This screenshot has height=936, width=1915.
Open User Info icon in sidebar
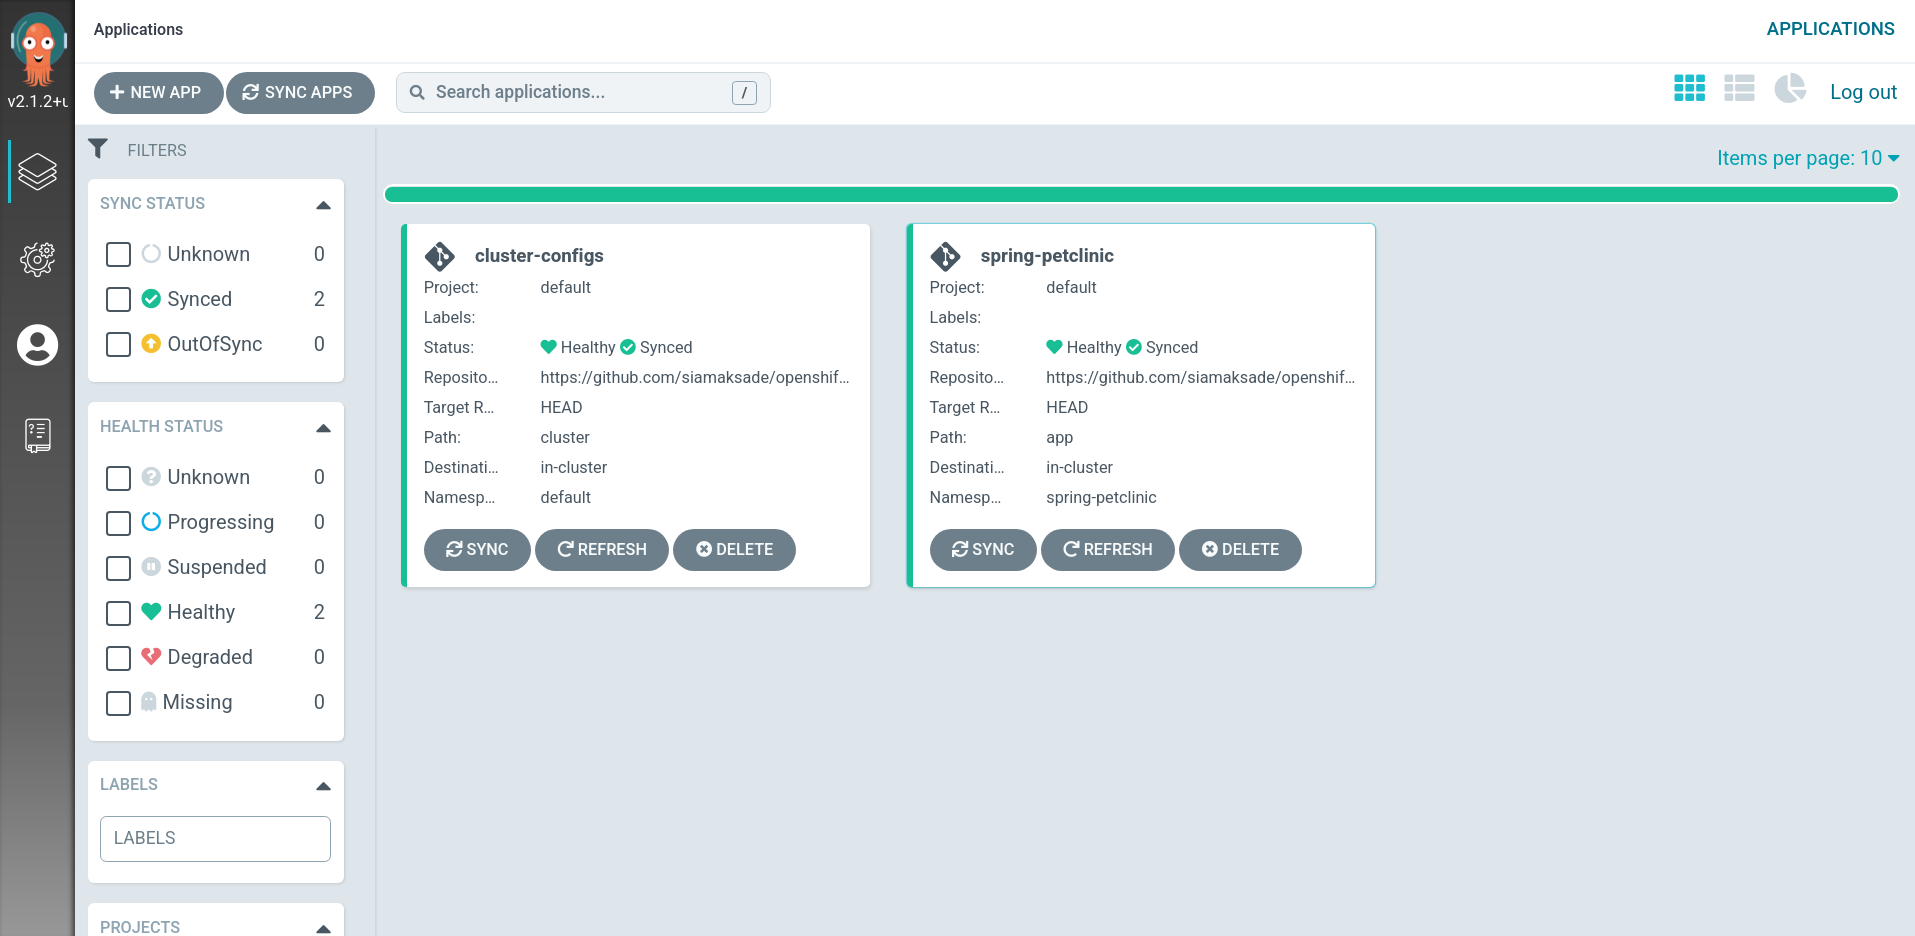click(37, 345)
